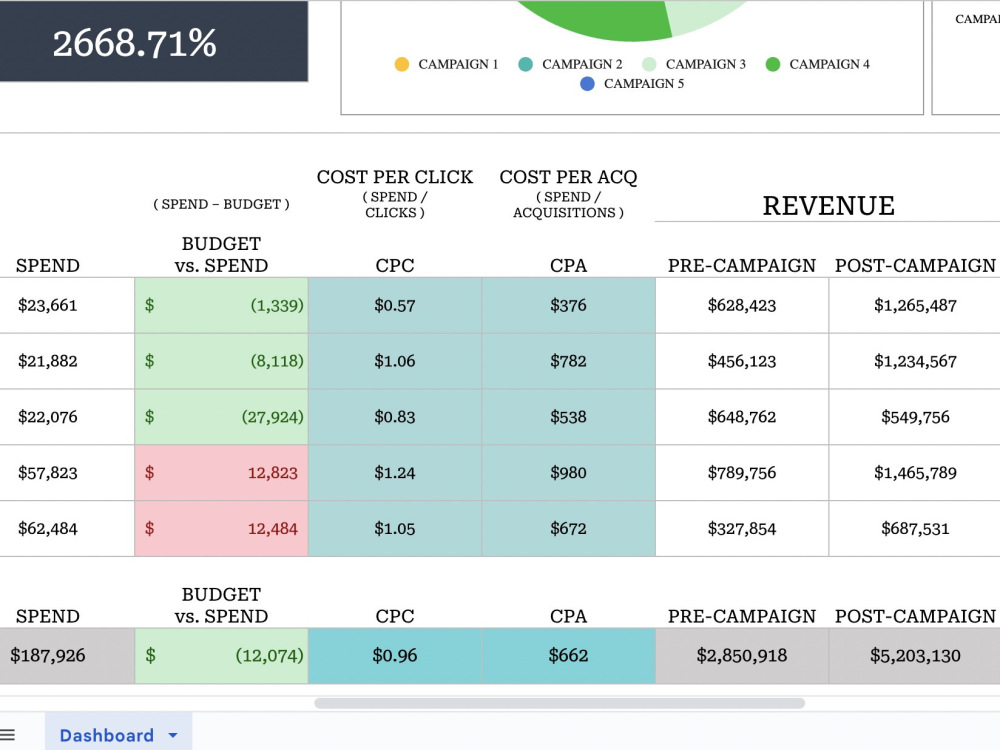Select total spend cell $187,926
Image resolution: width=1000 pixels, height=750 pixels.
(67, 656)
